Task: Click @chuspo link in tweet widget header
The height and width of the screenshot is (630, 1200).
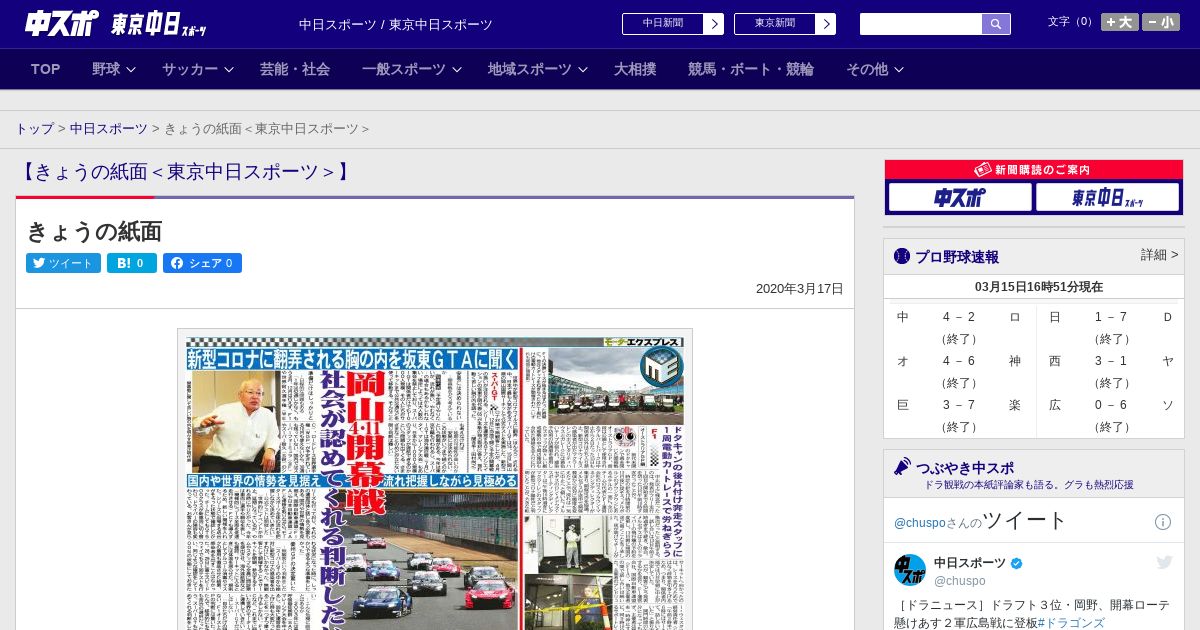Action: pyautogui.click(x=919, y=523)
